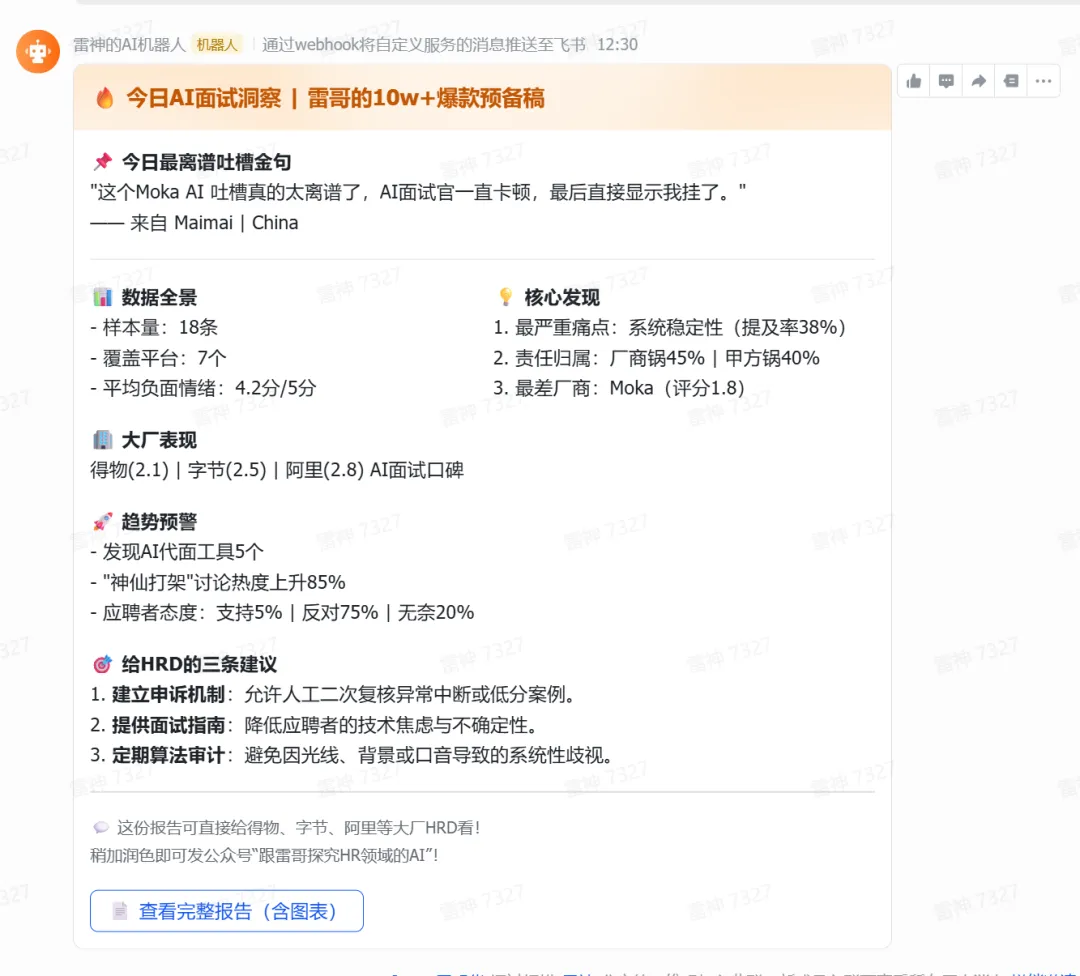Click the heading 核心发现
The height and width of the screenshot is (976, 1080).
point(562,297)
